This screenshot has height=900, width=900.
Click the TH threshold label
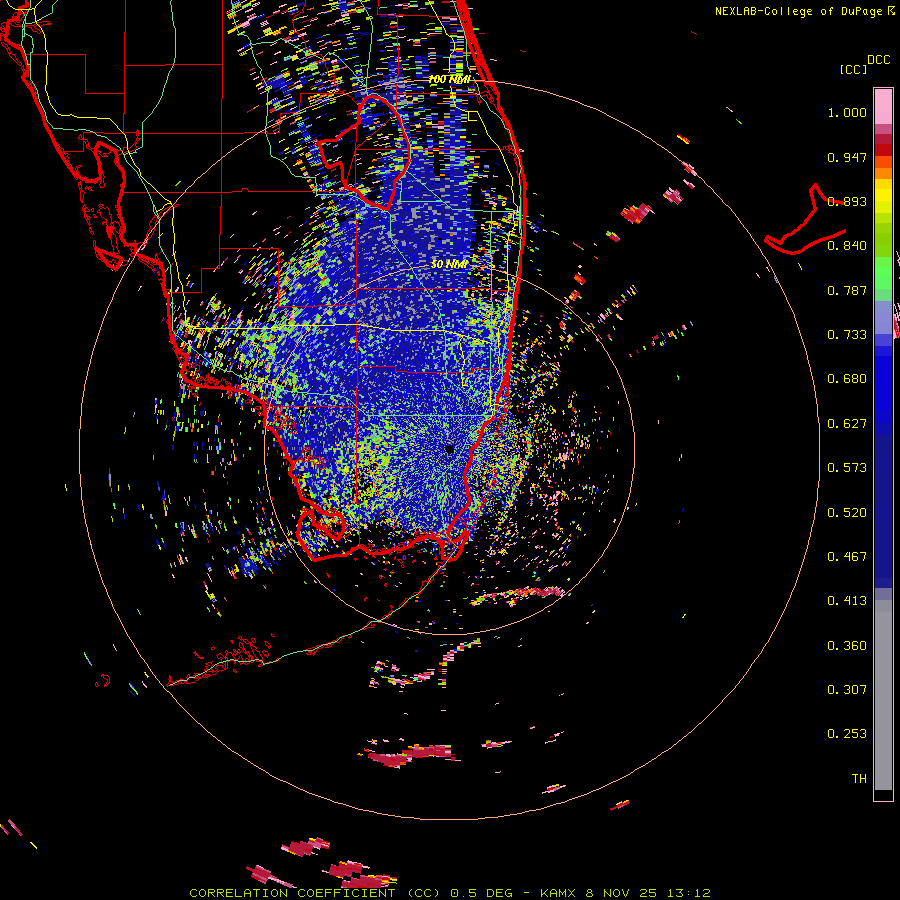tap(859, 779)
